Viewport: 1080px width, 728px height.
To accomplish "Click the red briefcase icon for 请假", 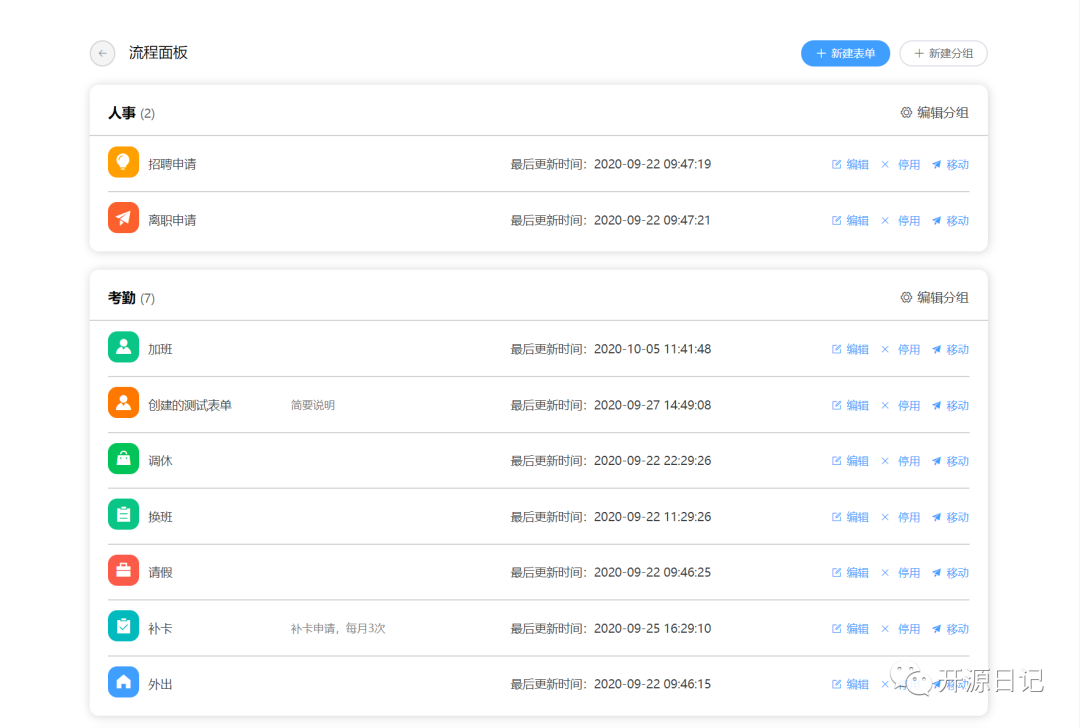I will click(123, 570).
